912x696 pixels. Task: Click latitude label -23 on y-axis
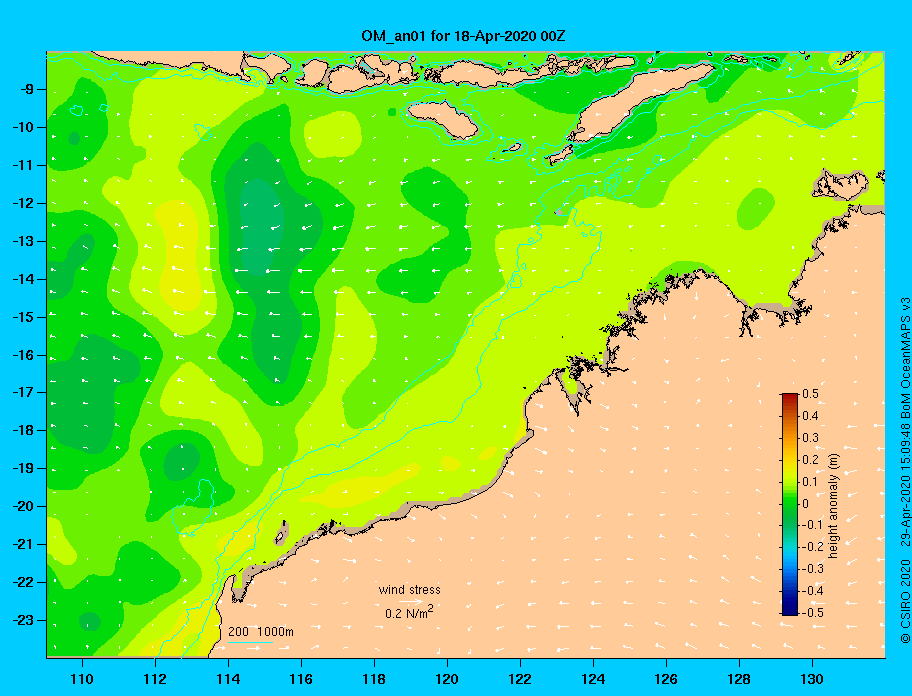[x=23, y=620]
